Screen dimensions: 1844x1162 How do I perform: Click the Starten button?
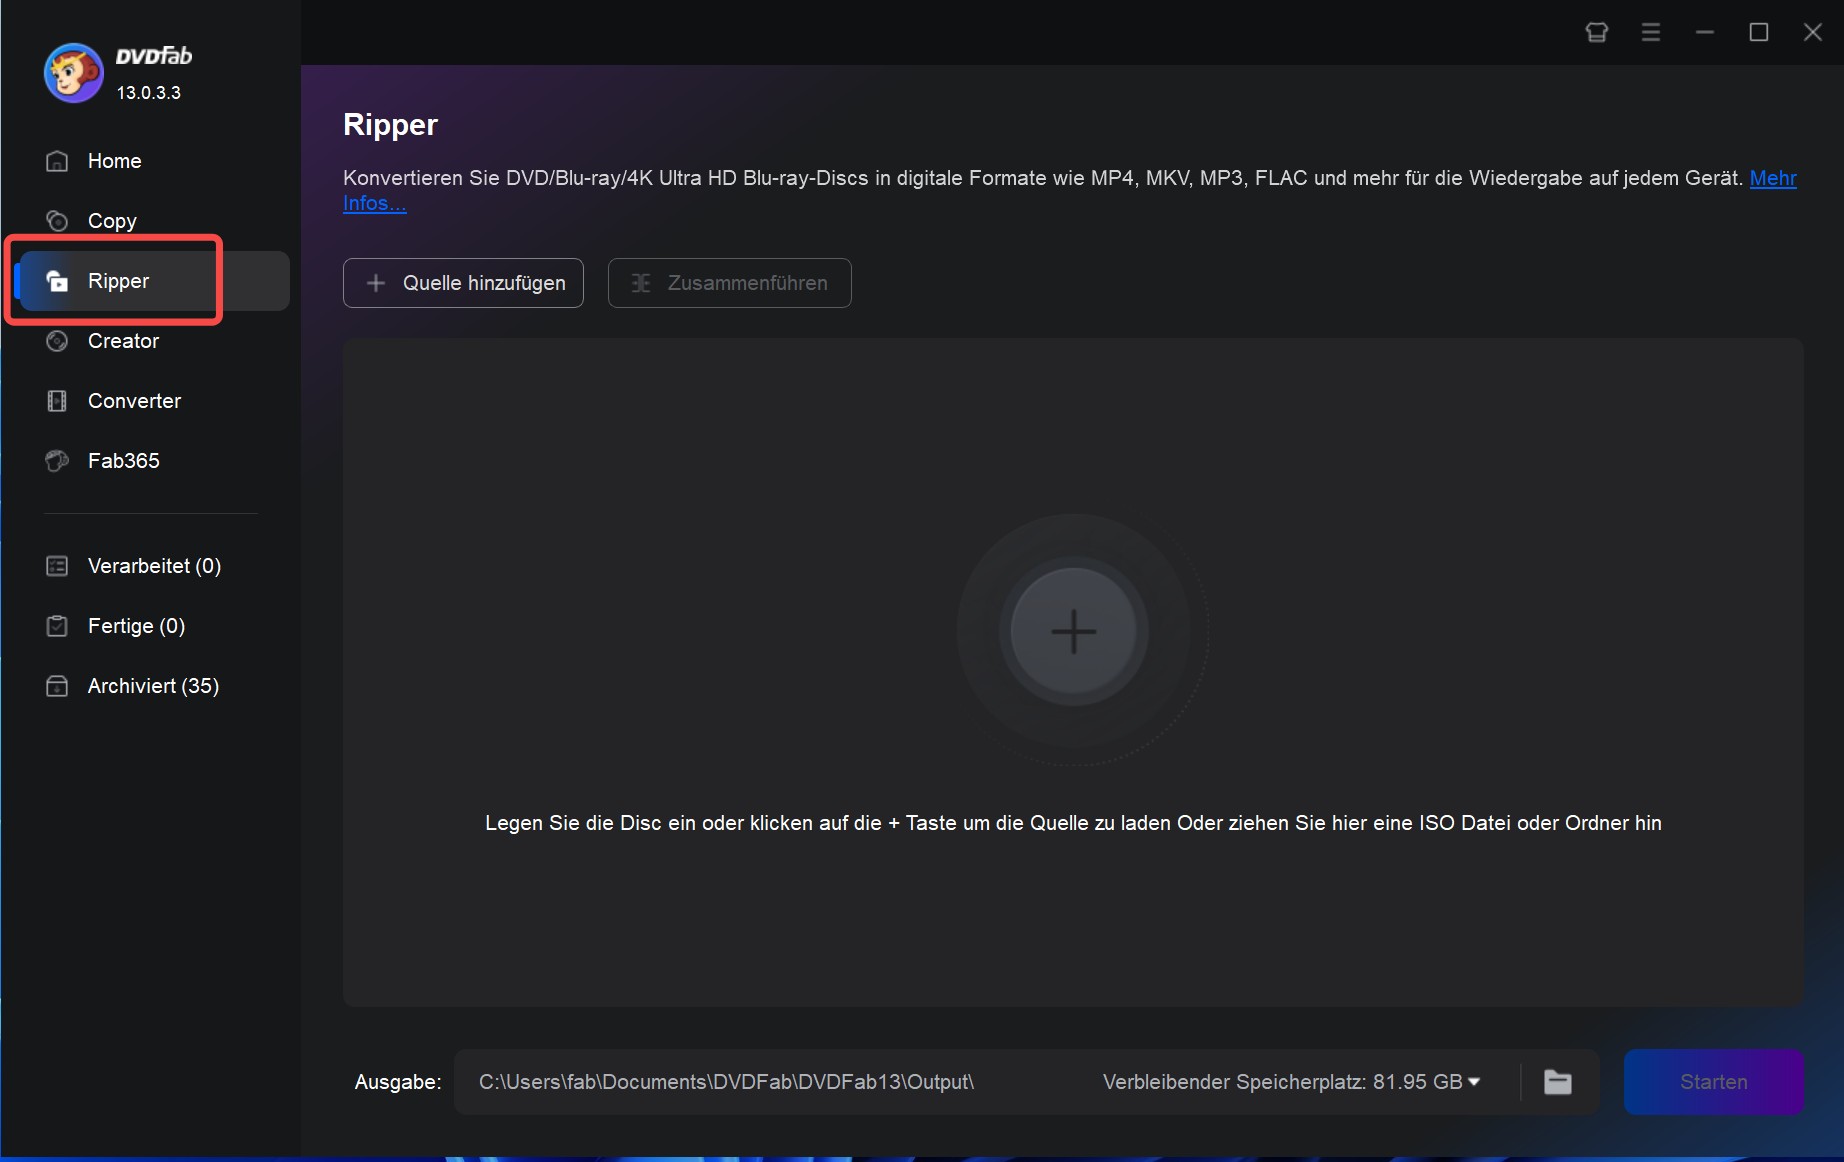coord(1714,1082)
